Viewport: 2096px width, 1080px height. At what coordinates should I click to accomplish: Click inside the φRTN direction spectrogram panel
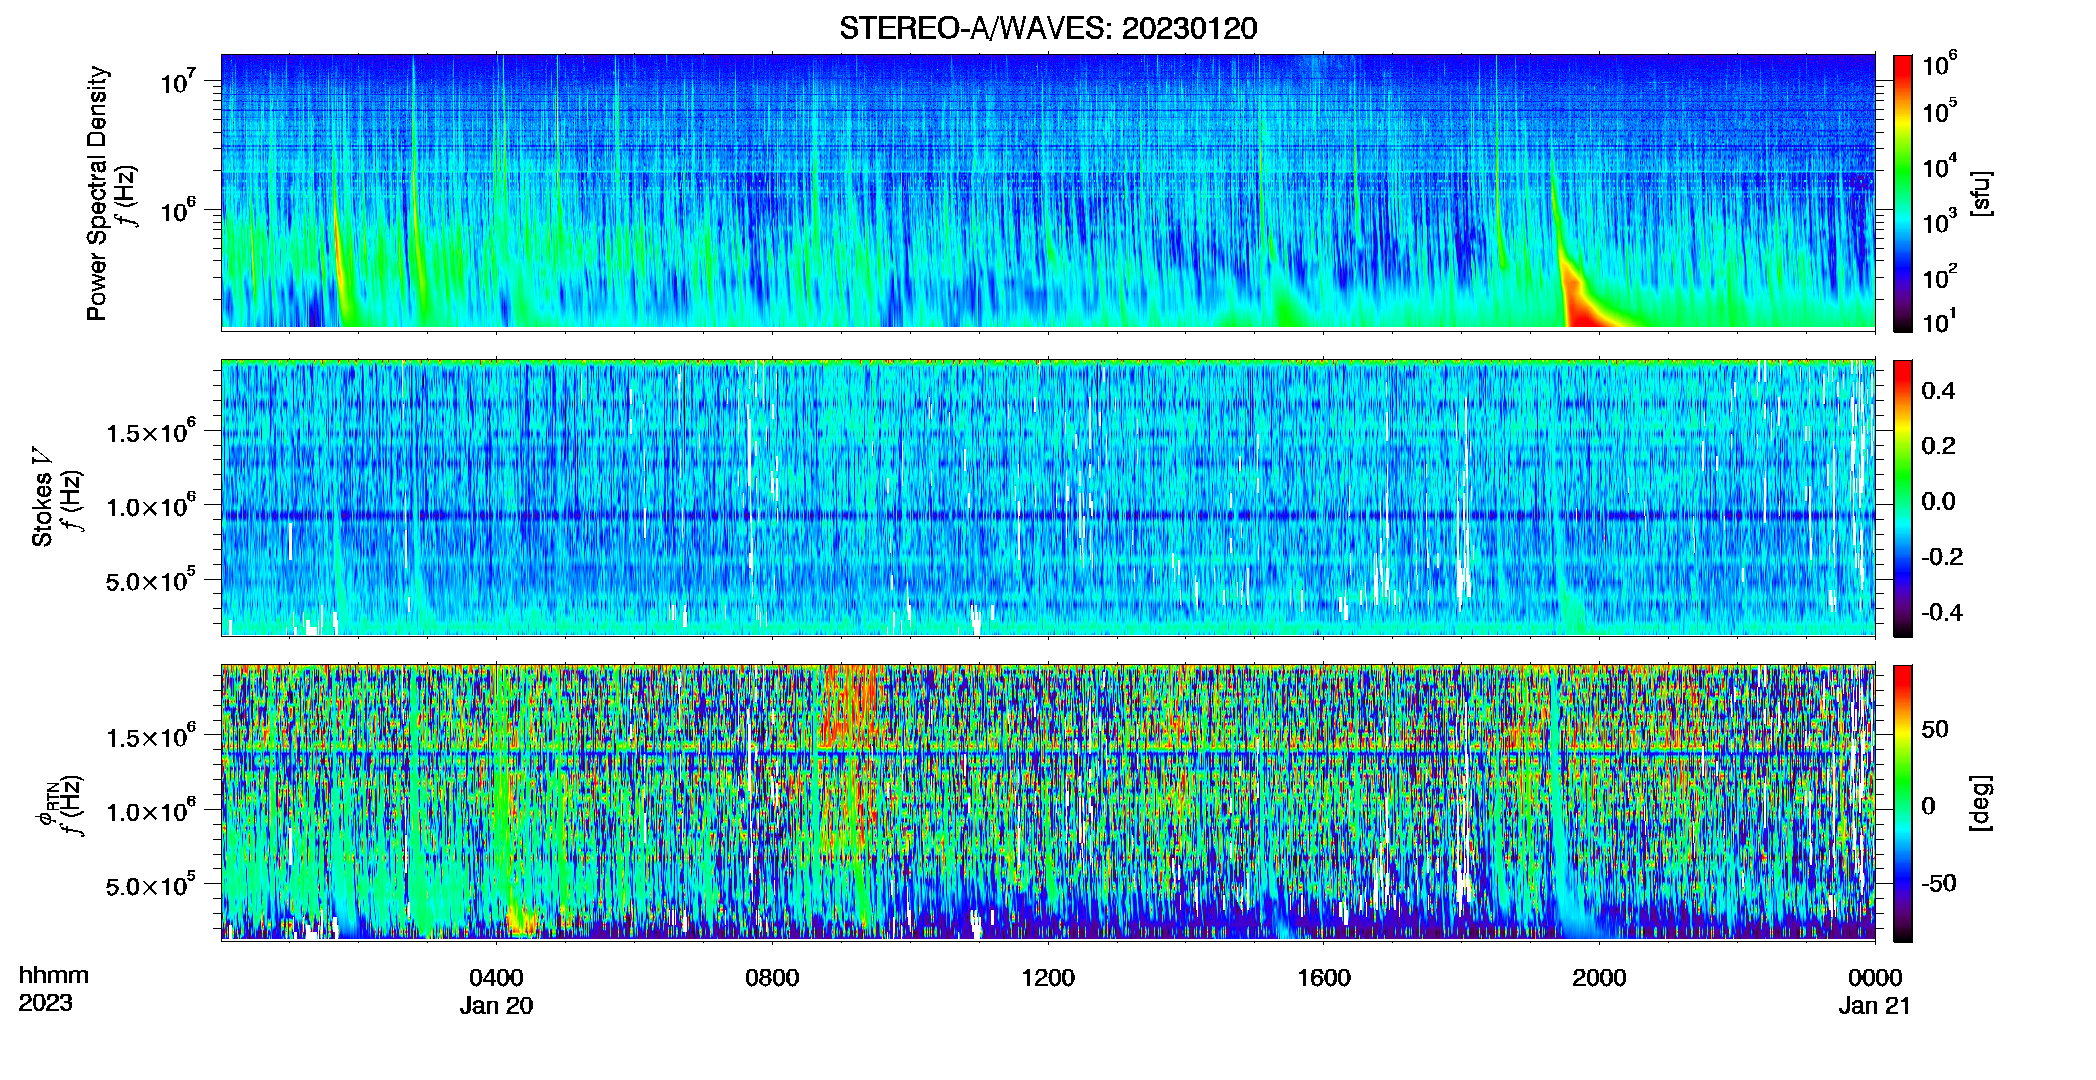1048,803
